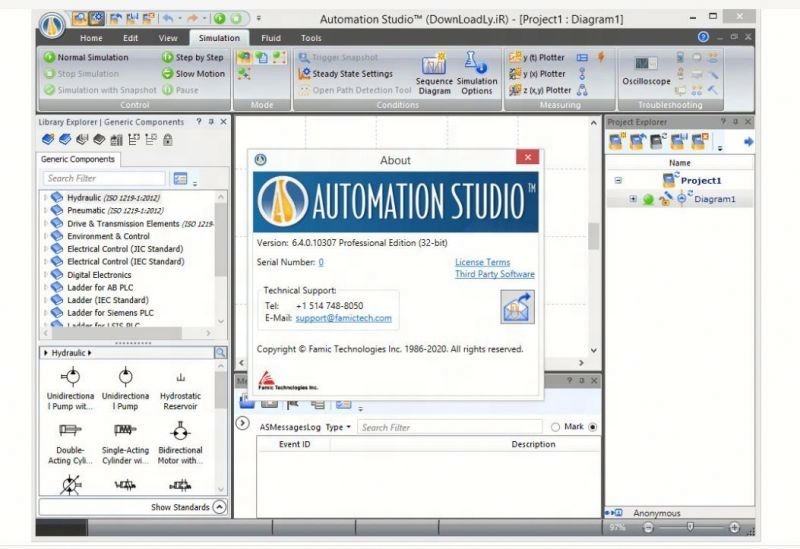The height and width of the screenshot is (549, 800).
Task: Launch the Oscilloscope tool
Action: click(x=647, y=73)
